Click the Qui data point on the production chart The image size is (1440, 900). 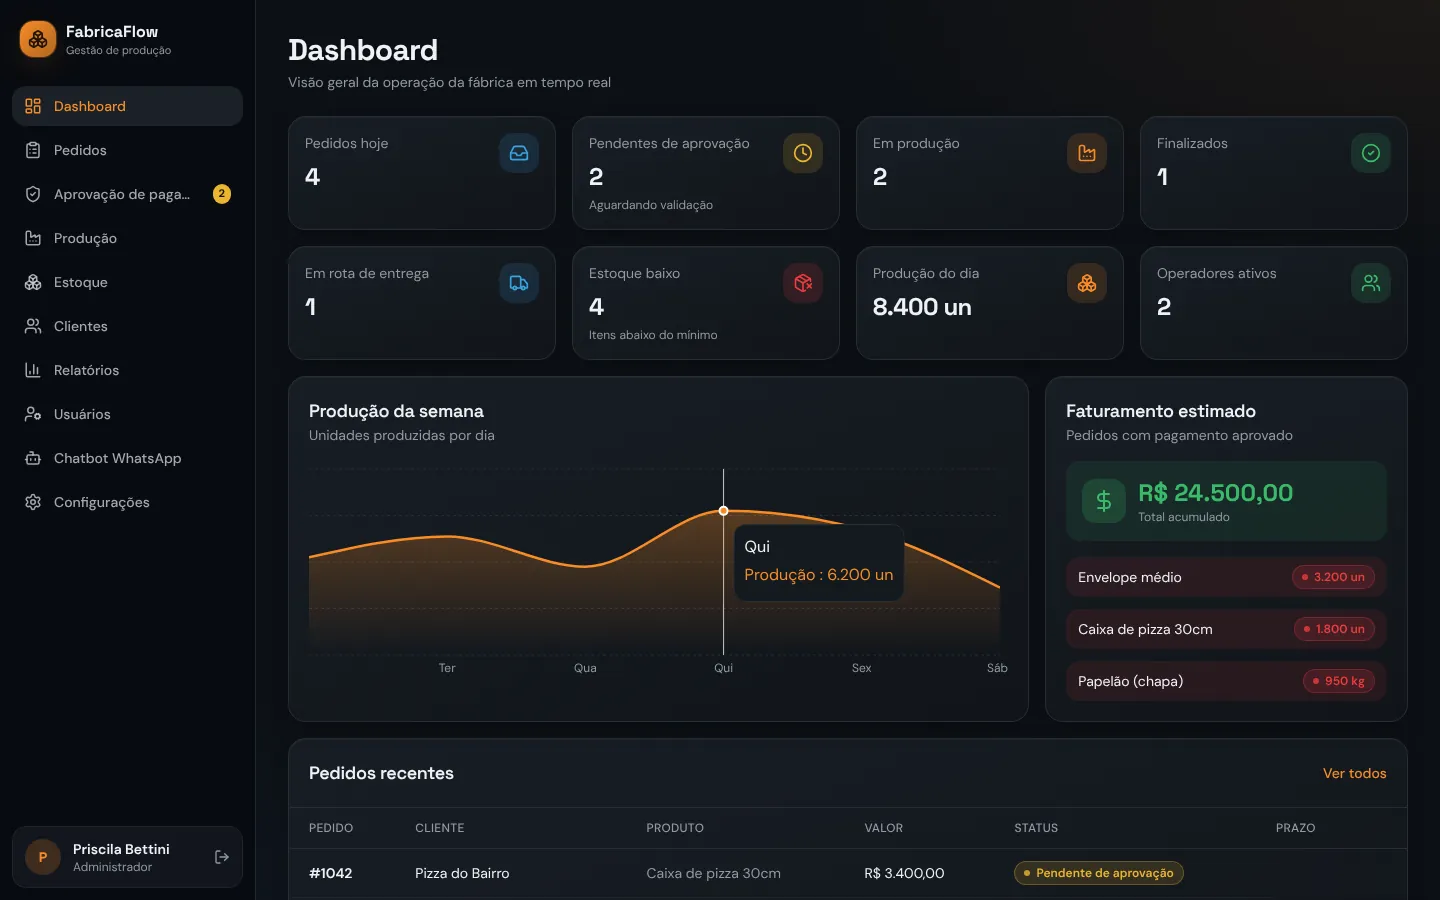[724, 511]
